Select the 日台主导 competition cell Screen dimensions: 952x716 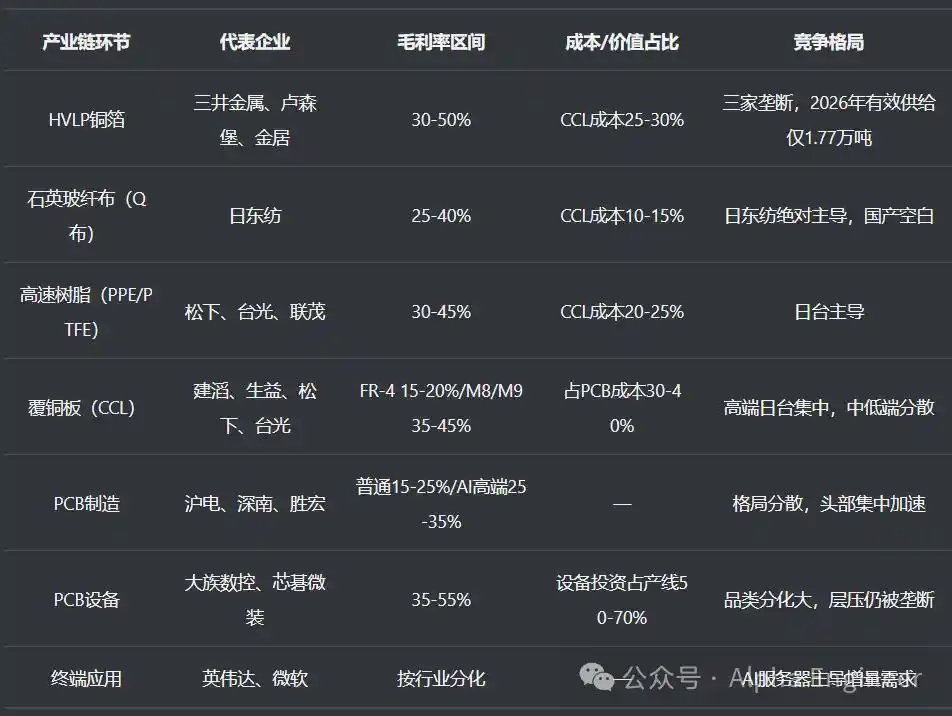pos(829,312)
